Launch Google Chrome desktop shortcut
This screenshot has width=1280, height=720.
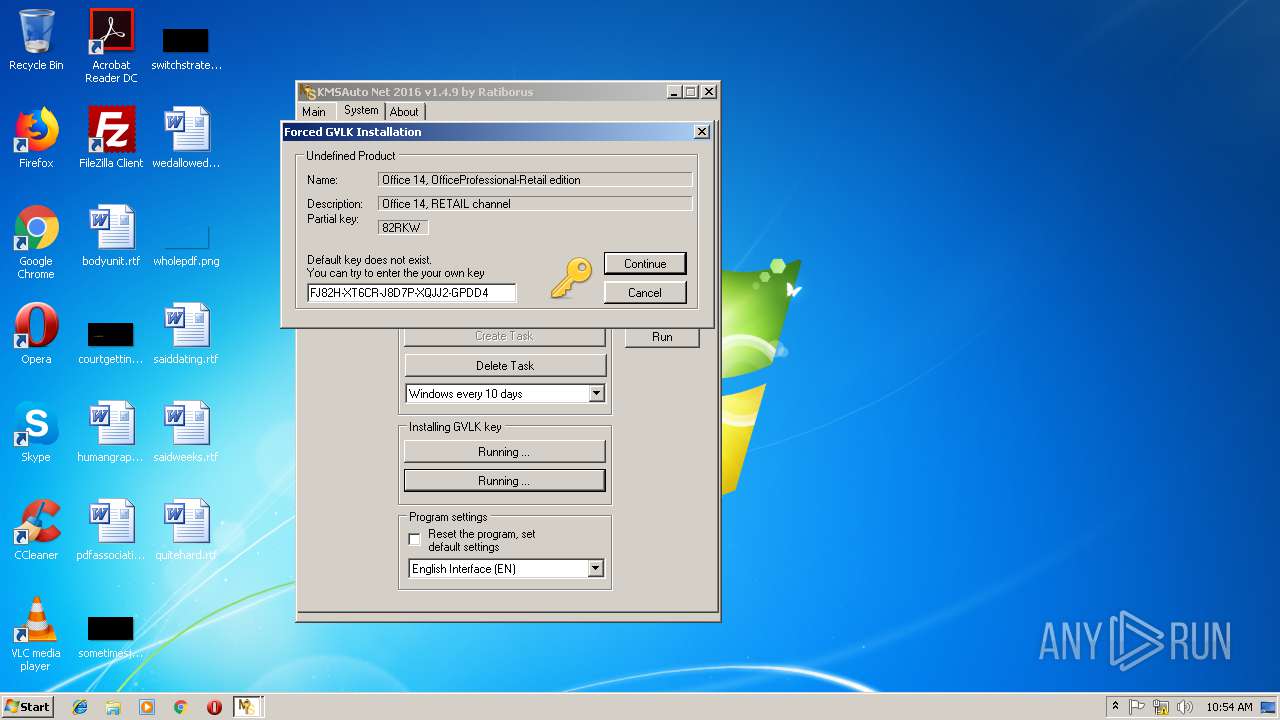coord(36,242)
